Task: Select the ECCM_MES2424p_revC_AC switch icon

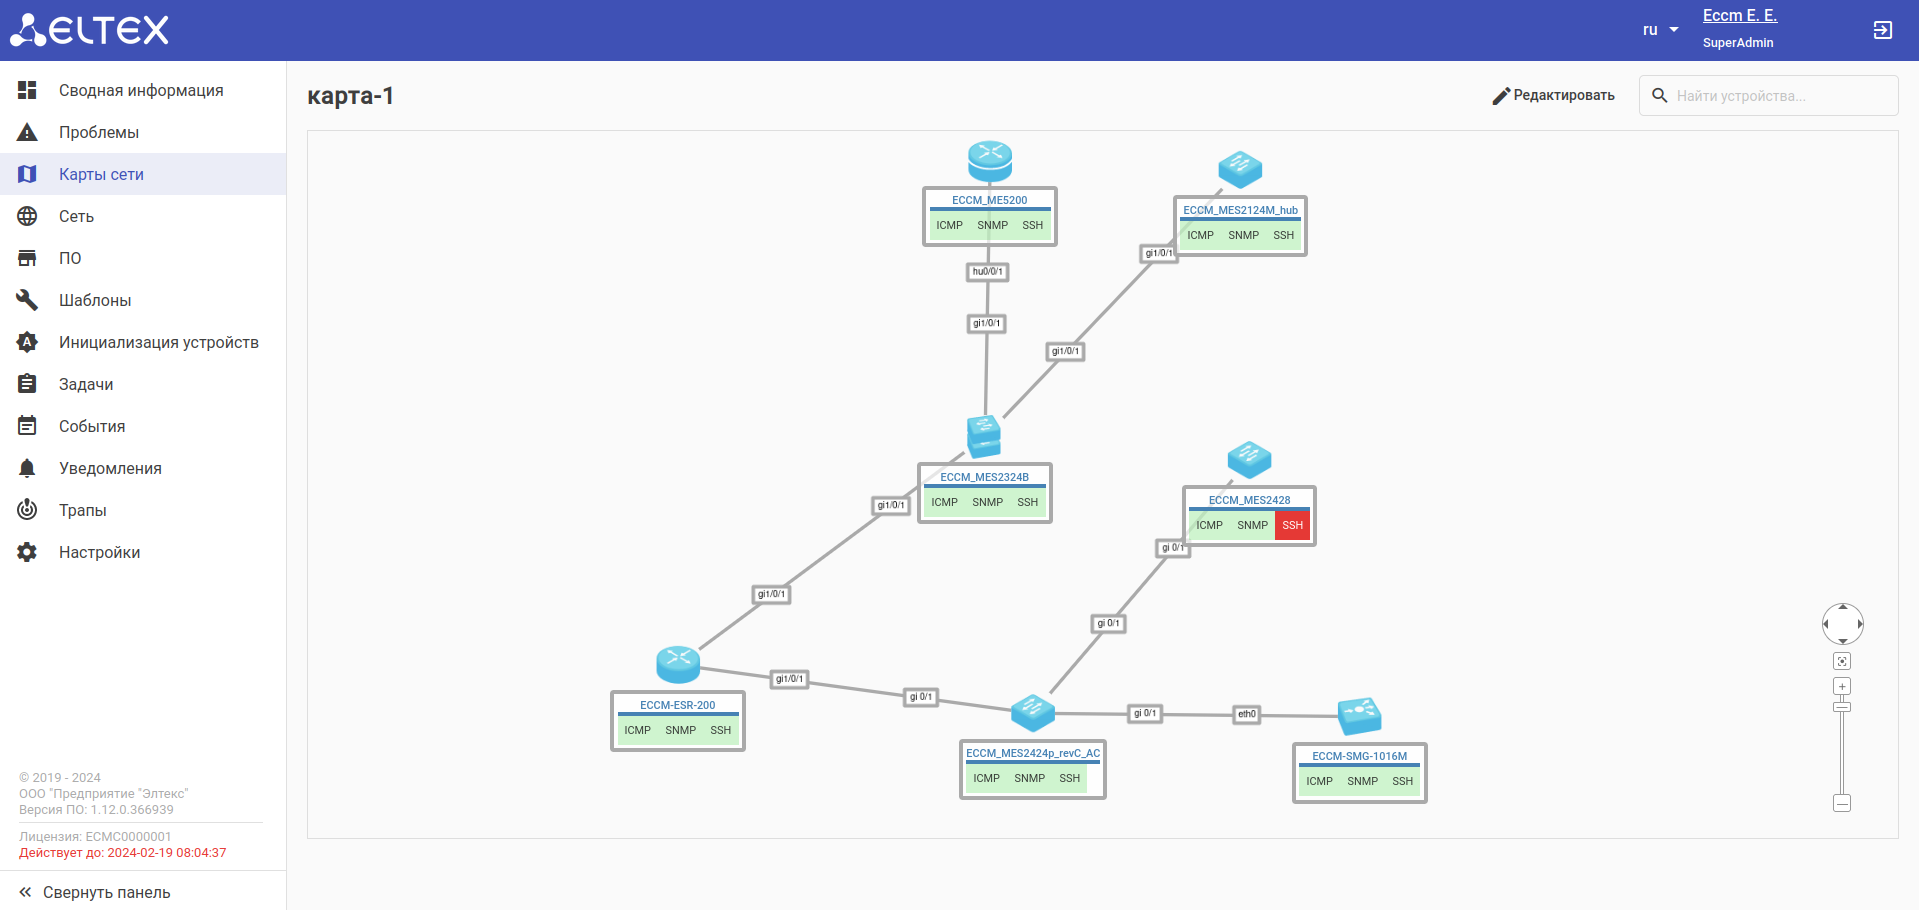Action: point(1033,712)
